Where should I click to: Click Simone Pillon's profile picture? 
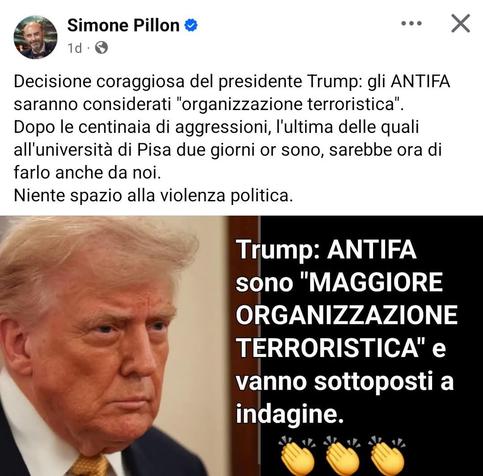pos(35,37)
